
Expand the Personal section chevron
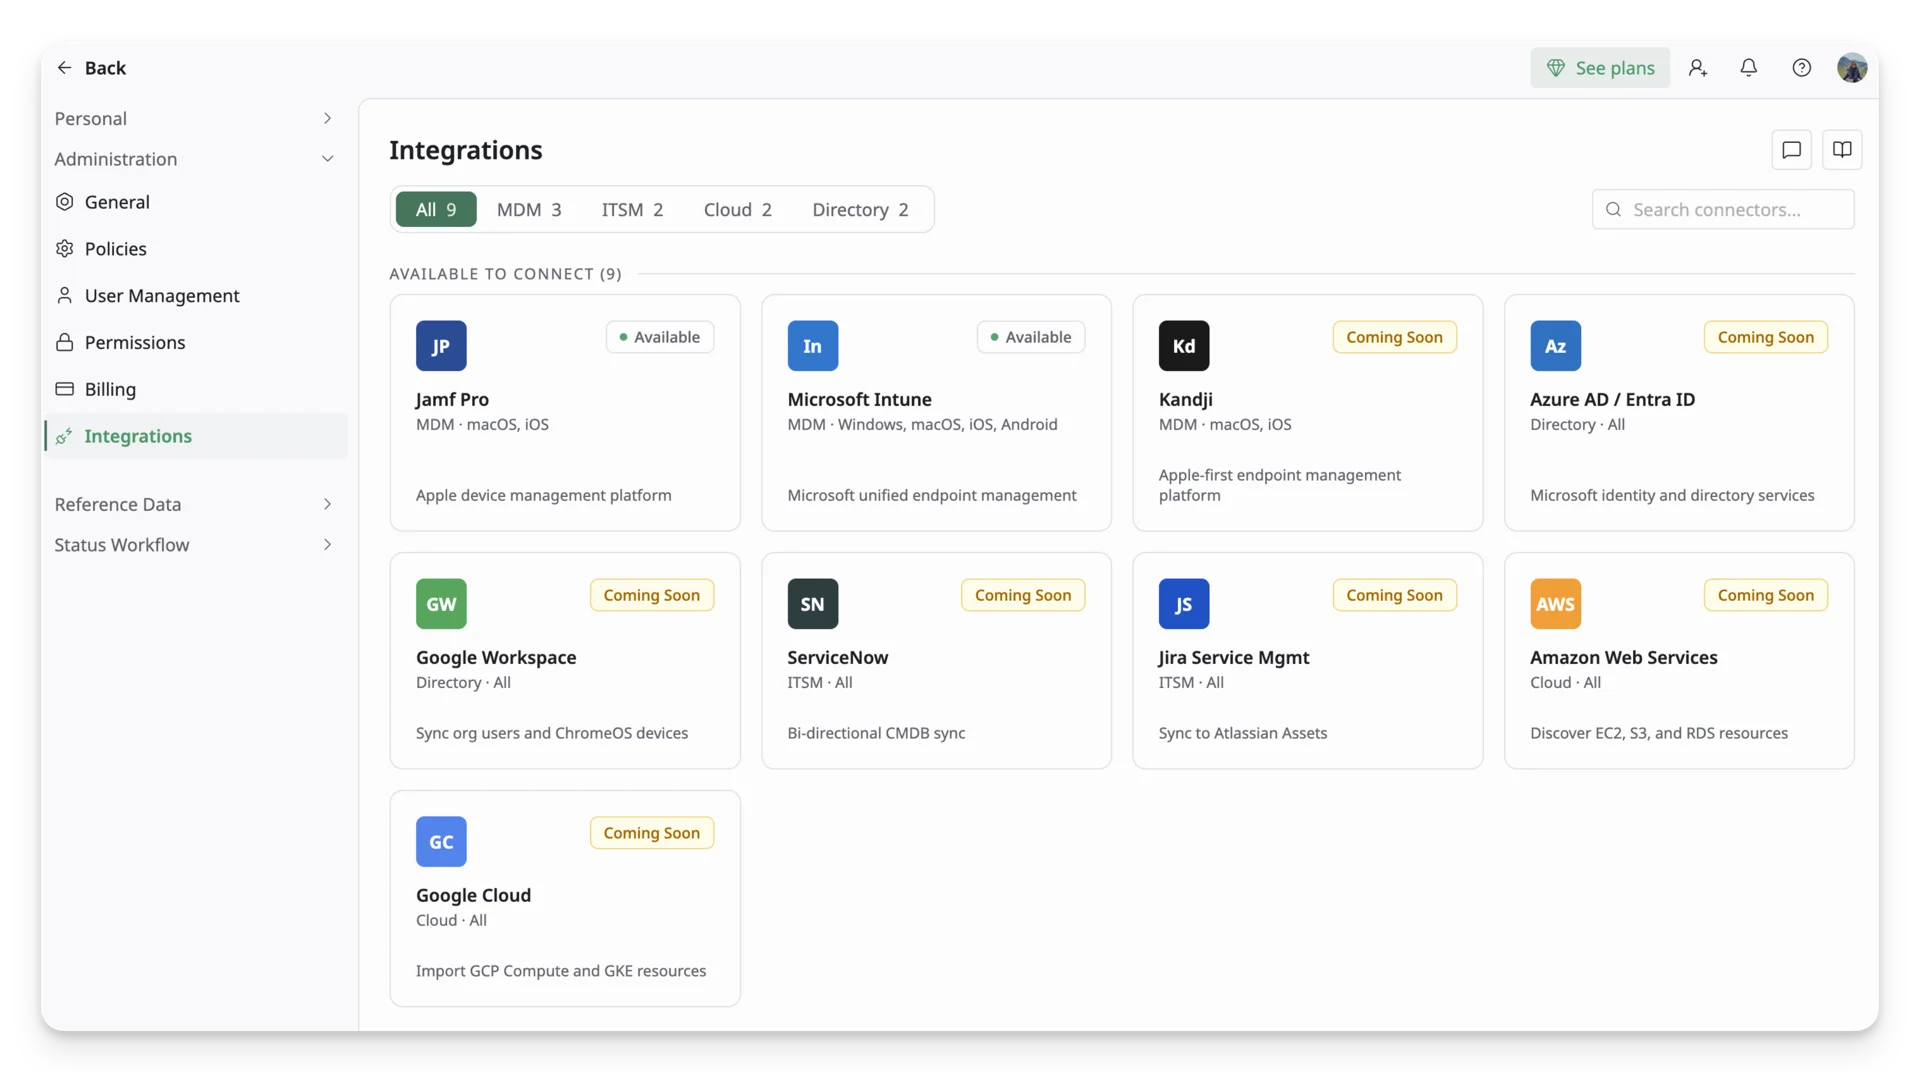327,118
